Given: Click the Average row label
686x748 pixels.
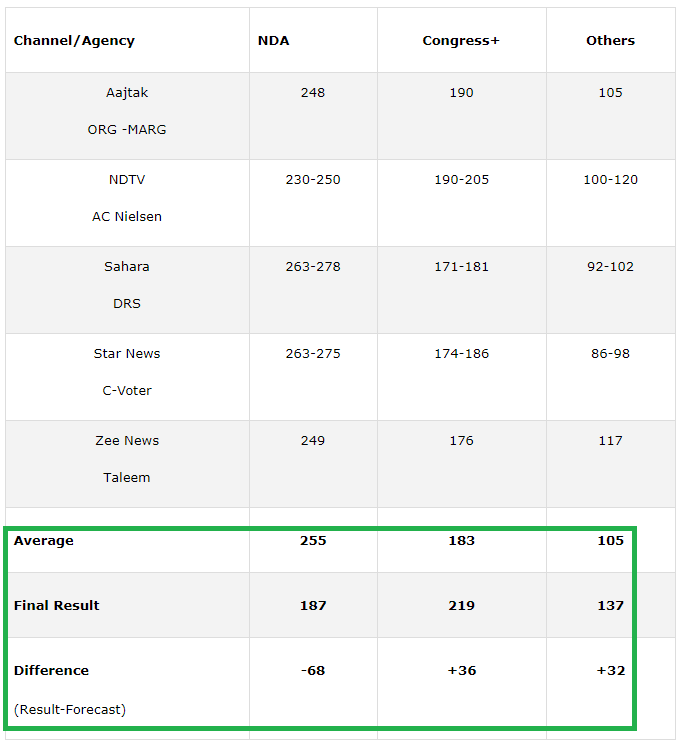Looking at the screenshot, I should (x=44, y=541).
